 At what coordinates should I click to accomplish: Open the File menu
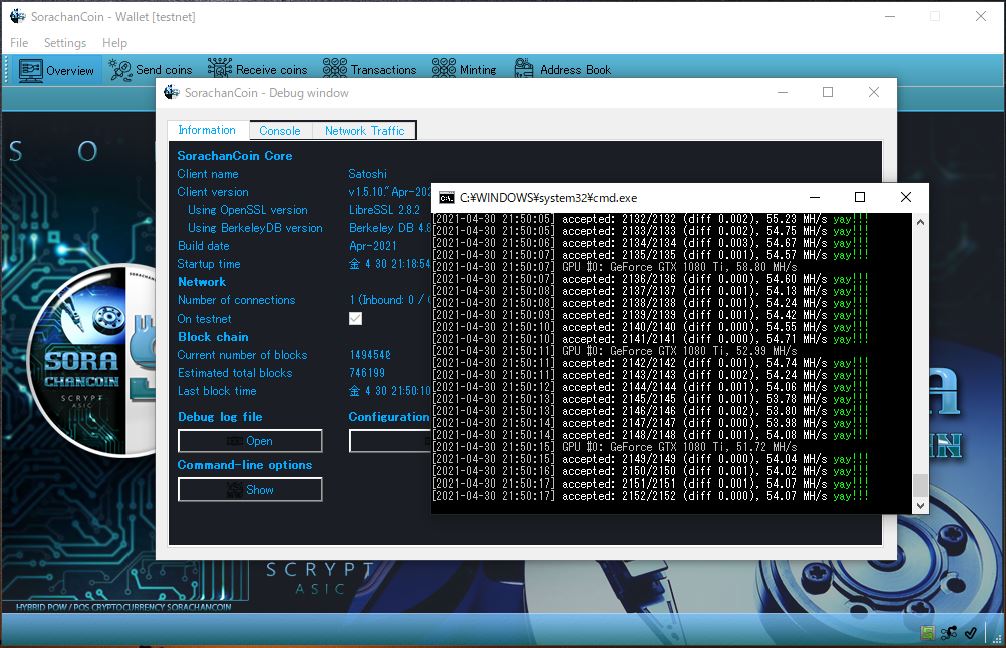click(x=19, y=42)
